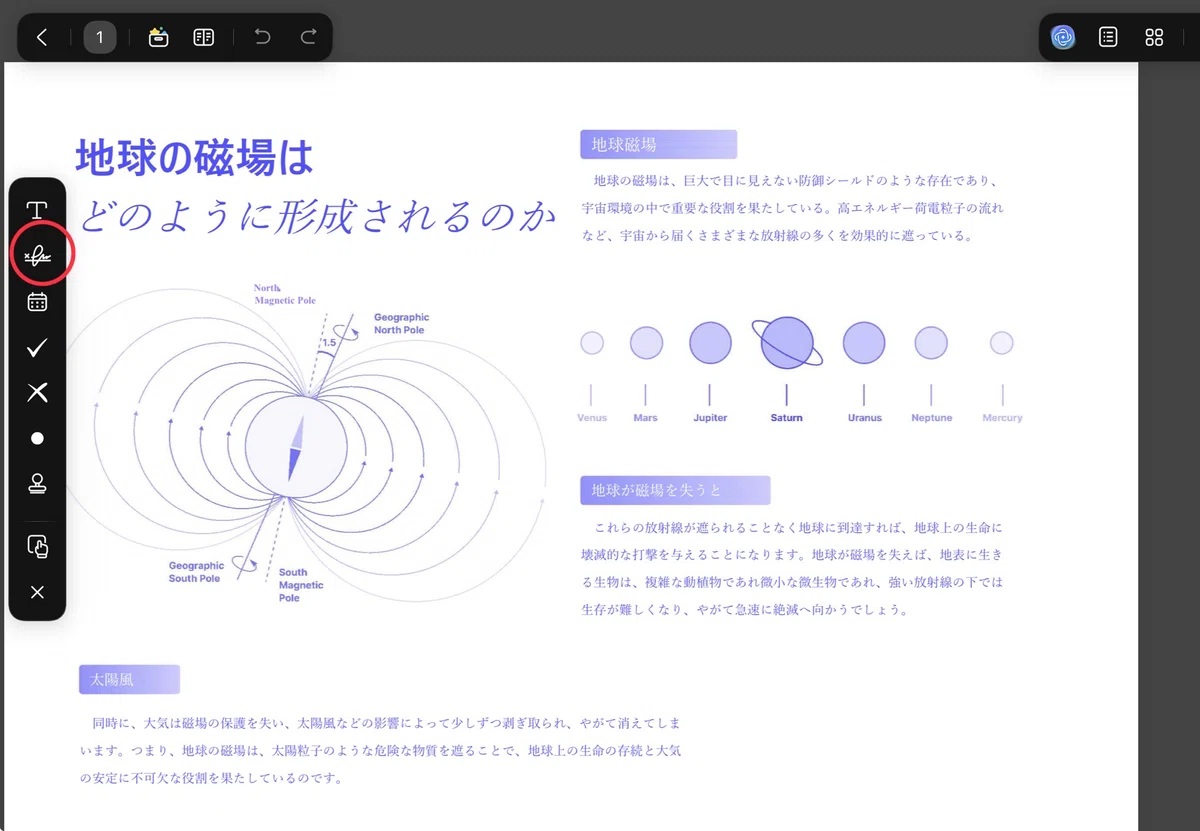
Task: Click the heading 地球の磁場は
Action: tap(195, 157)
